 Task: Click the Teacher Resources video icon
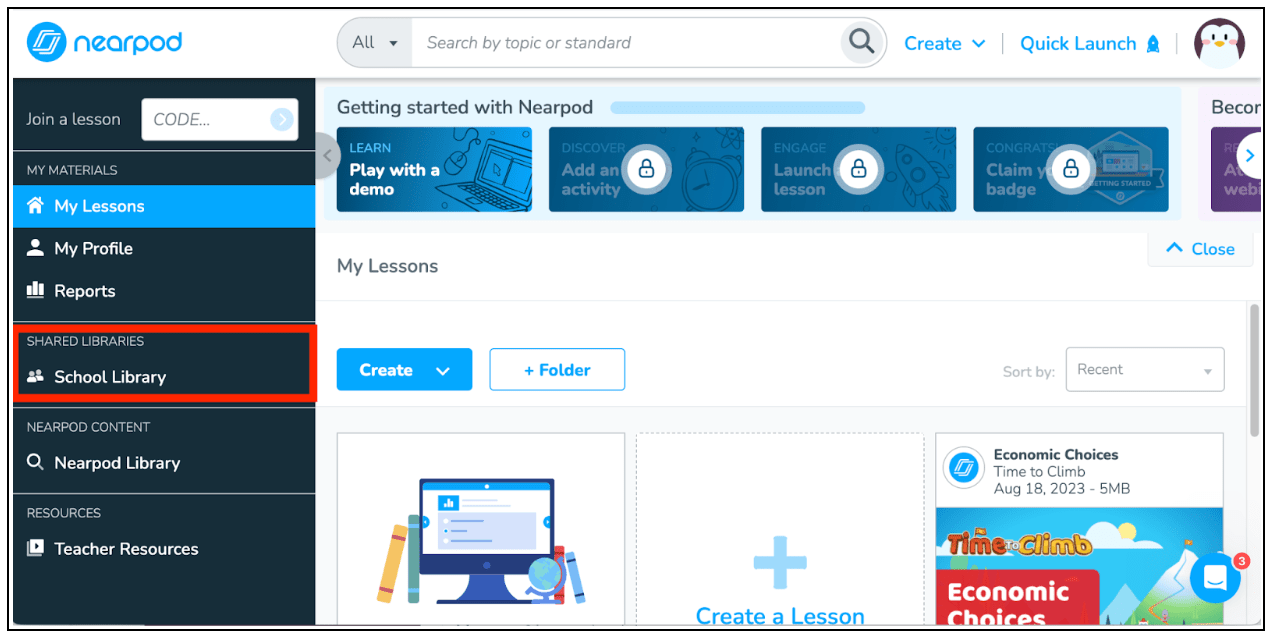coord(36,548)
